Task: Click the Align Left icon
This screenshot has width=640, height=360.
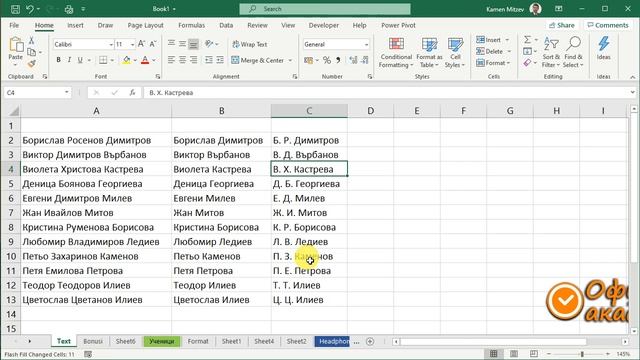Action: click(x=171, y=60)
